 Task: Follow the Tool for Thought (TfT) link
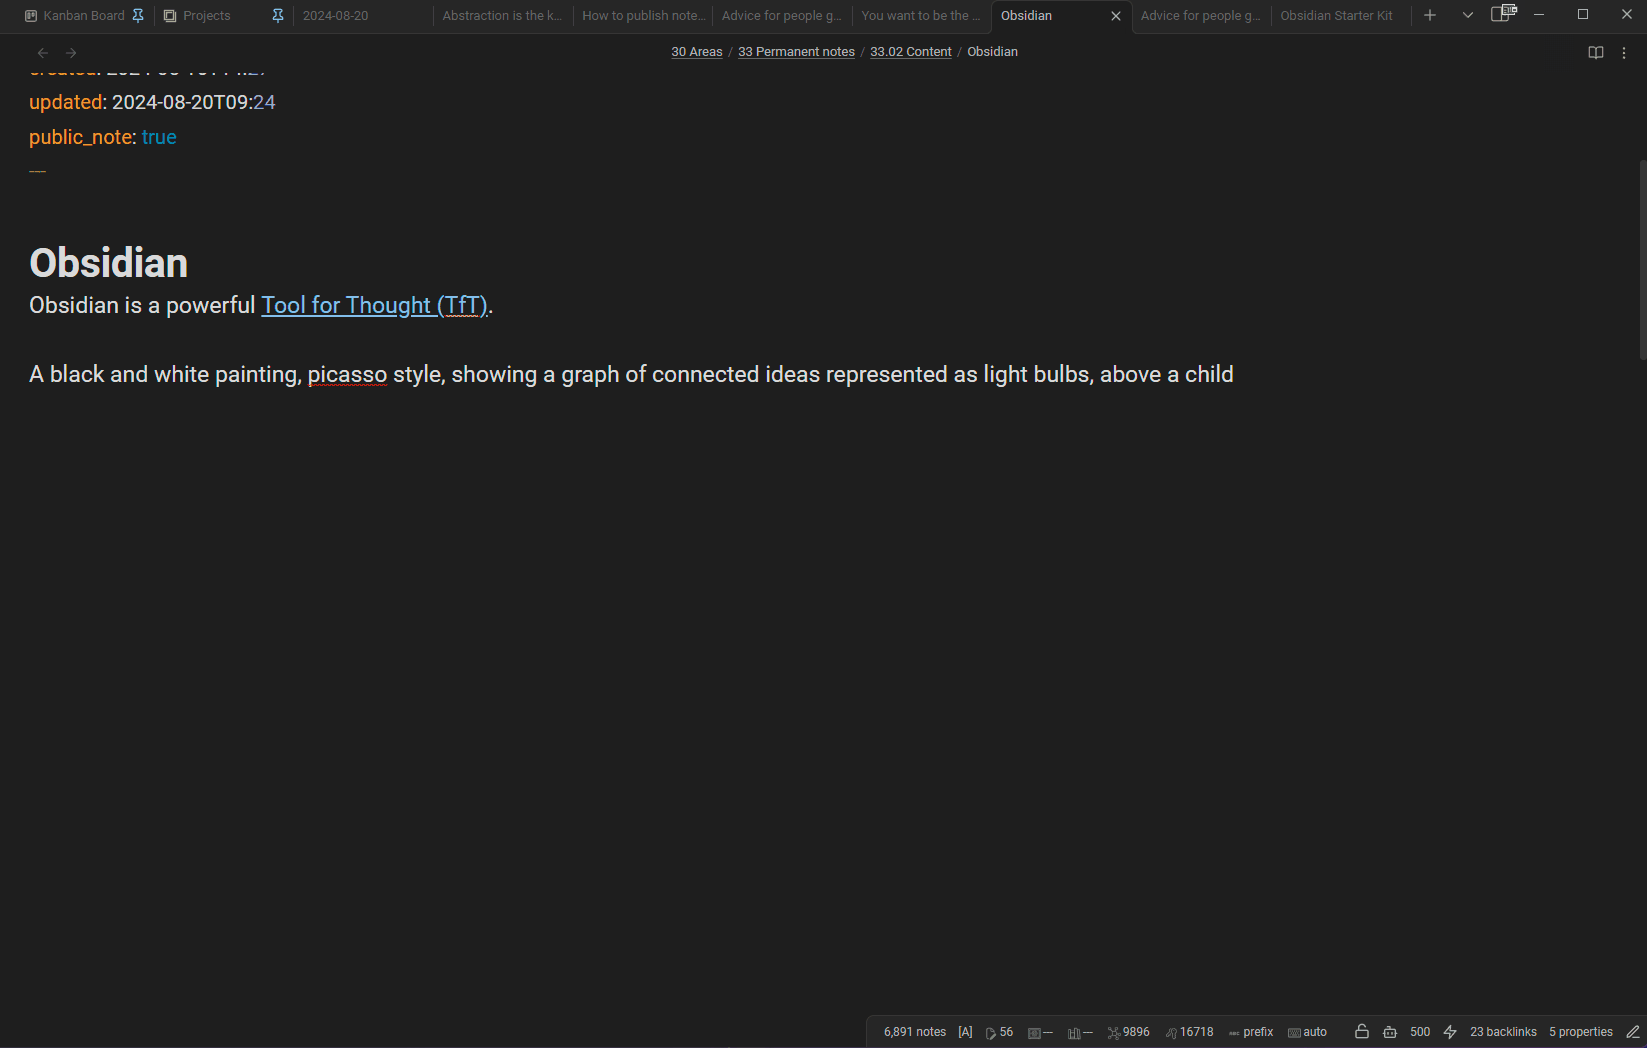pos(375,305)
